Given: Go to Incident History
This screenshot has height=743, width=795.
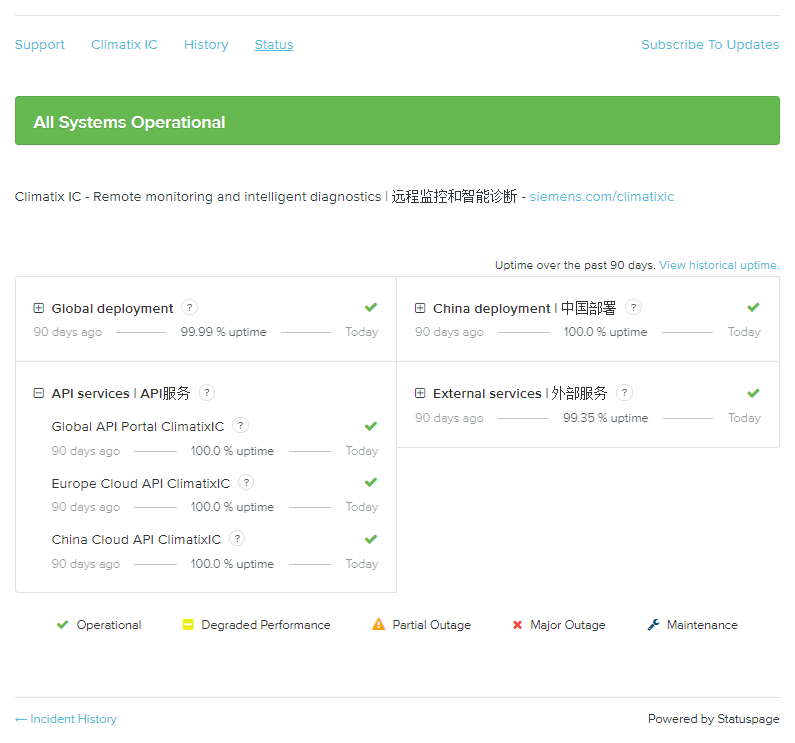Looking at the screenshot, I should [x=66, y=719].
